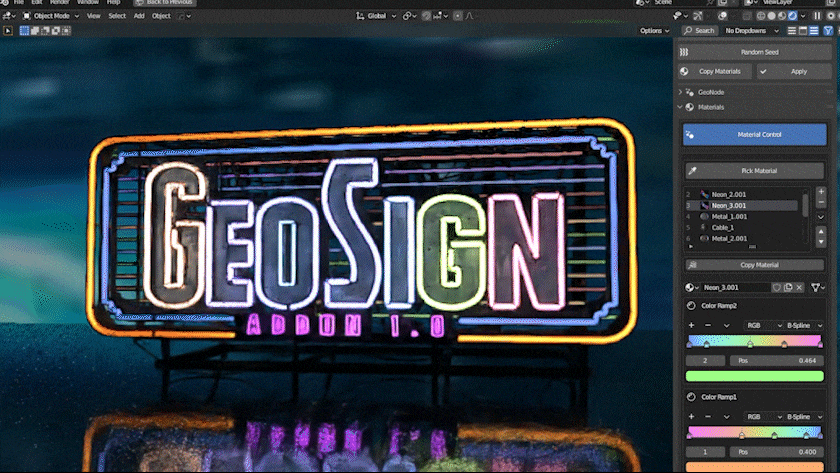Collapse the Materials panel section
The image size is (840, 473).
681,107
